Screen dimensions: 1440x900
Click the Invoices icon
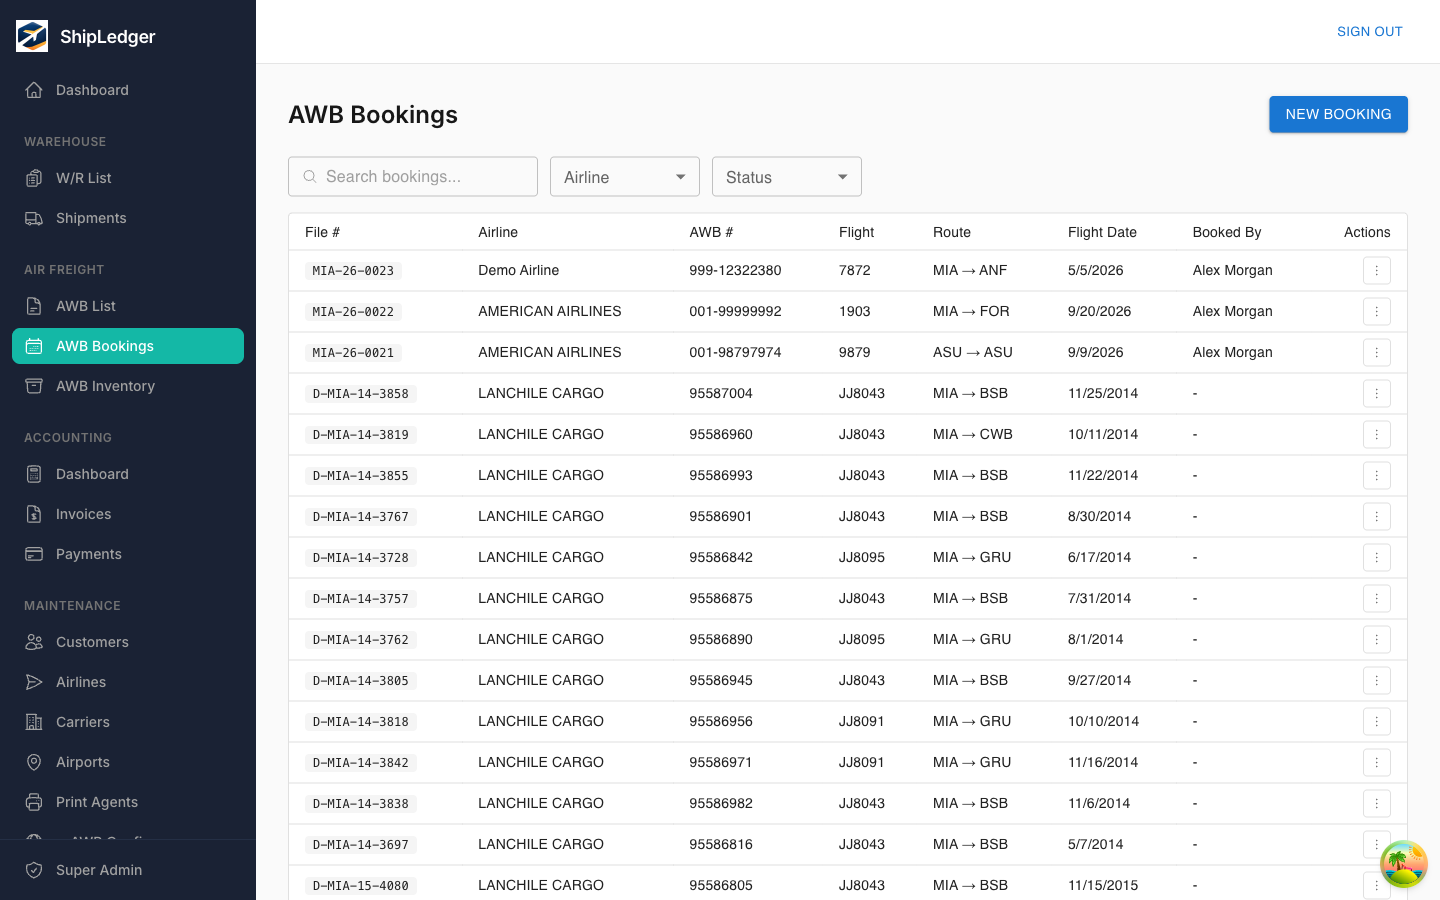(x=34, y=514)
